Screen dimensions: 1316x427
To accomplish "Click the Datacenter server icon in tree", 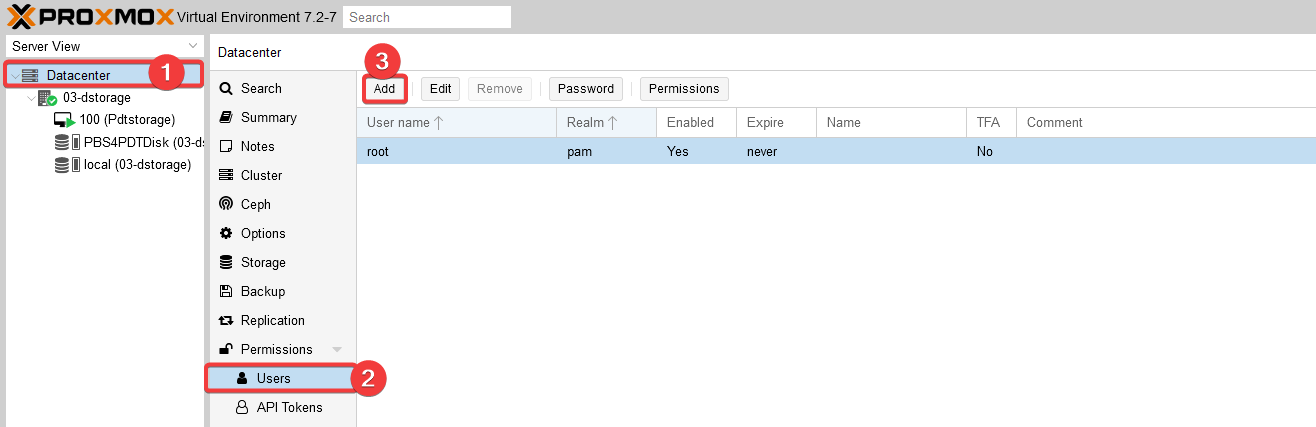I will coord(30,76).
